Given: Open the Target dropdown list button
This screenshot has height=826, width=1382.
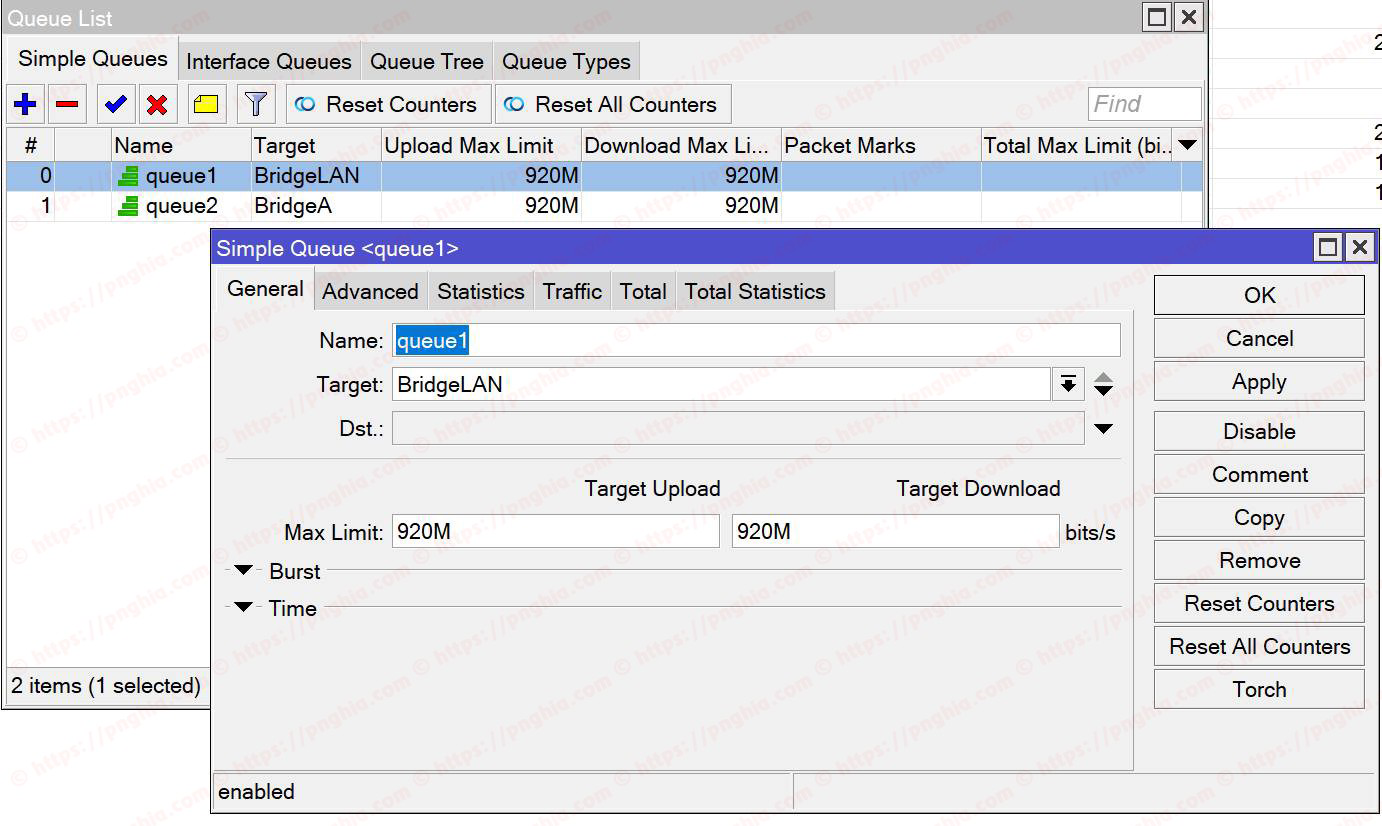Looking at the screenshot, I should pyautogui.click(x=1068, y=384).
